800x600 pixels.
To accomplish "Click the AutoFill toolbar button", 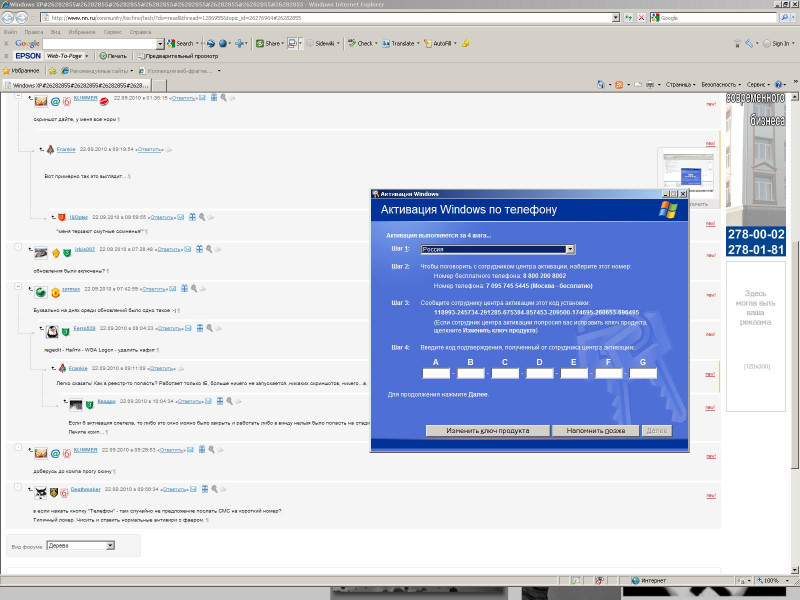I will (x=438, y=43).
